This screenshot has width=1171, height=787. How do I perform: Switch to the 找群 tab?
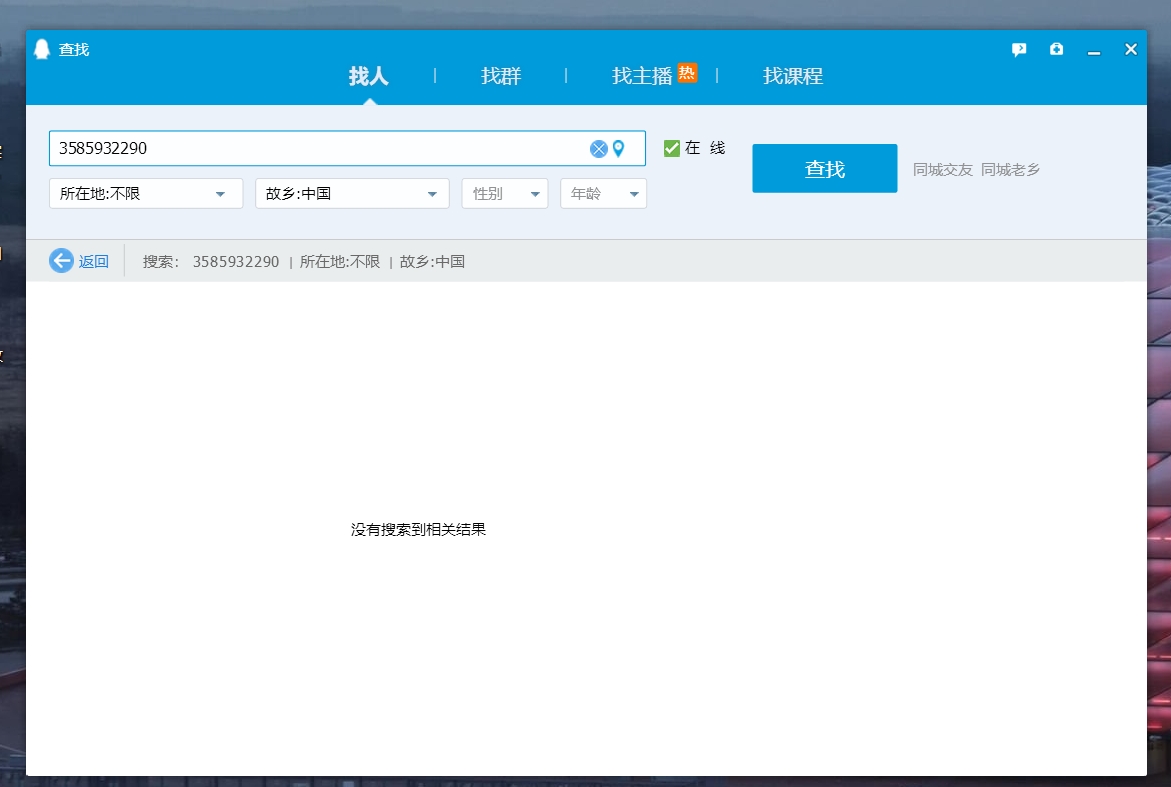tap(501, 76)
